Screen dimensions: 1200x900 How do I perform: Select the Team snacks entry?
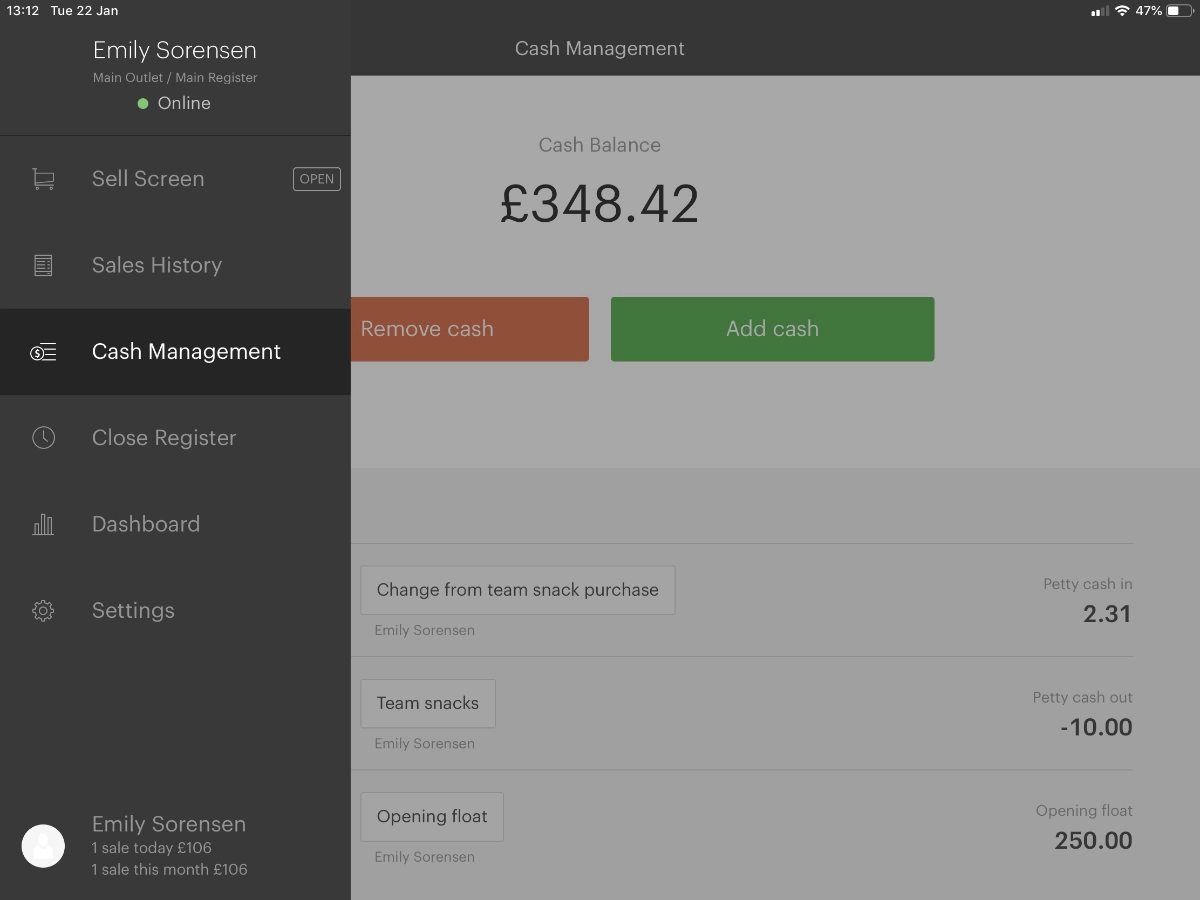coord(428,703)
